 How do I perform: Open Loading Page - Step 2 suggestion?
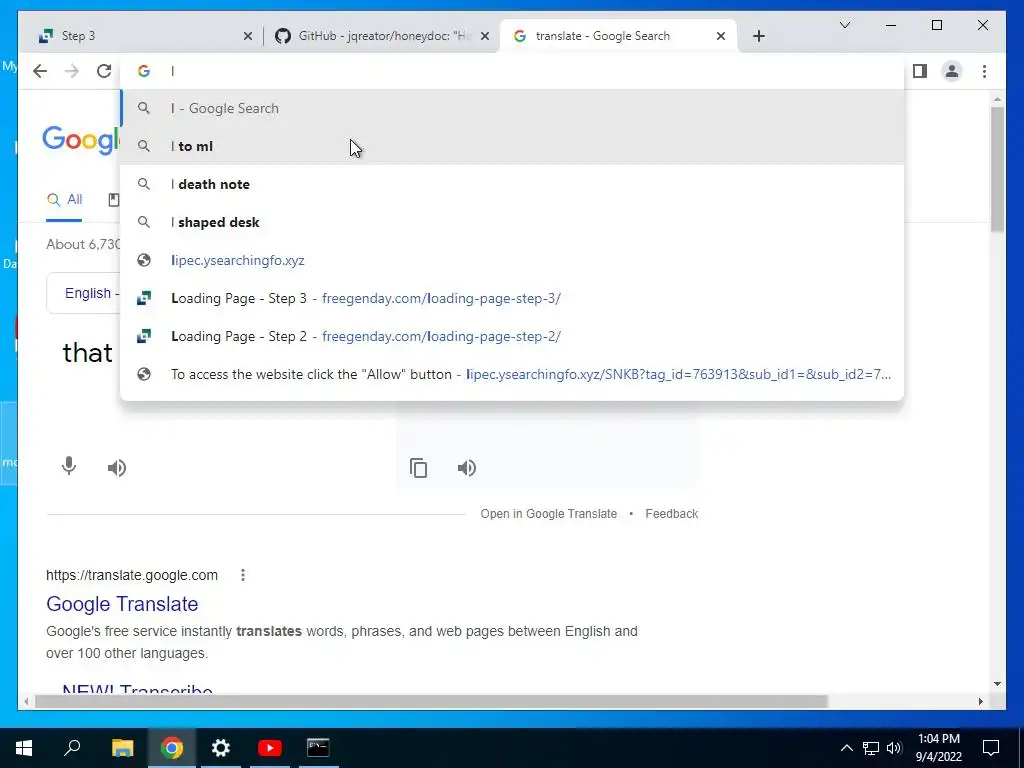513,336
